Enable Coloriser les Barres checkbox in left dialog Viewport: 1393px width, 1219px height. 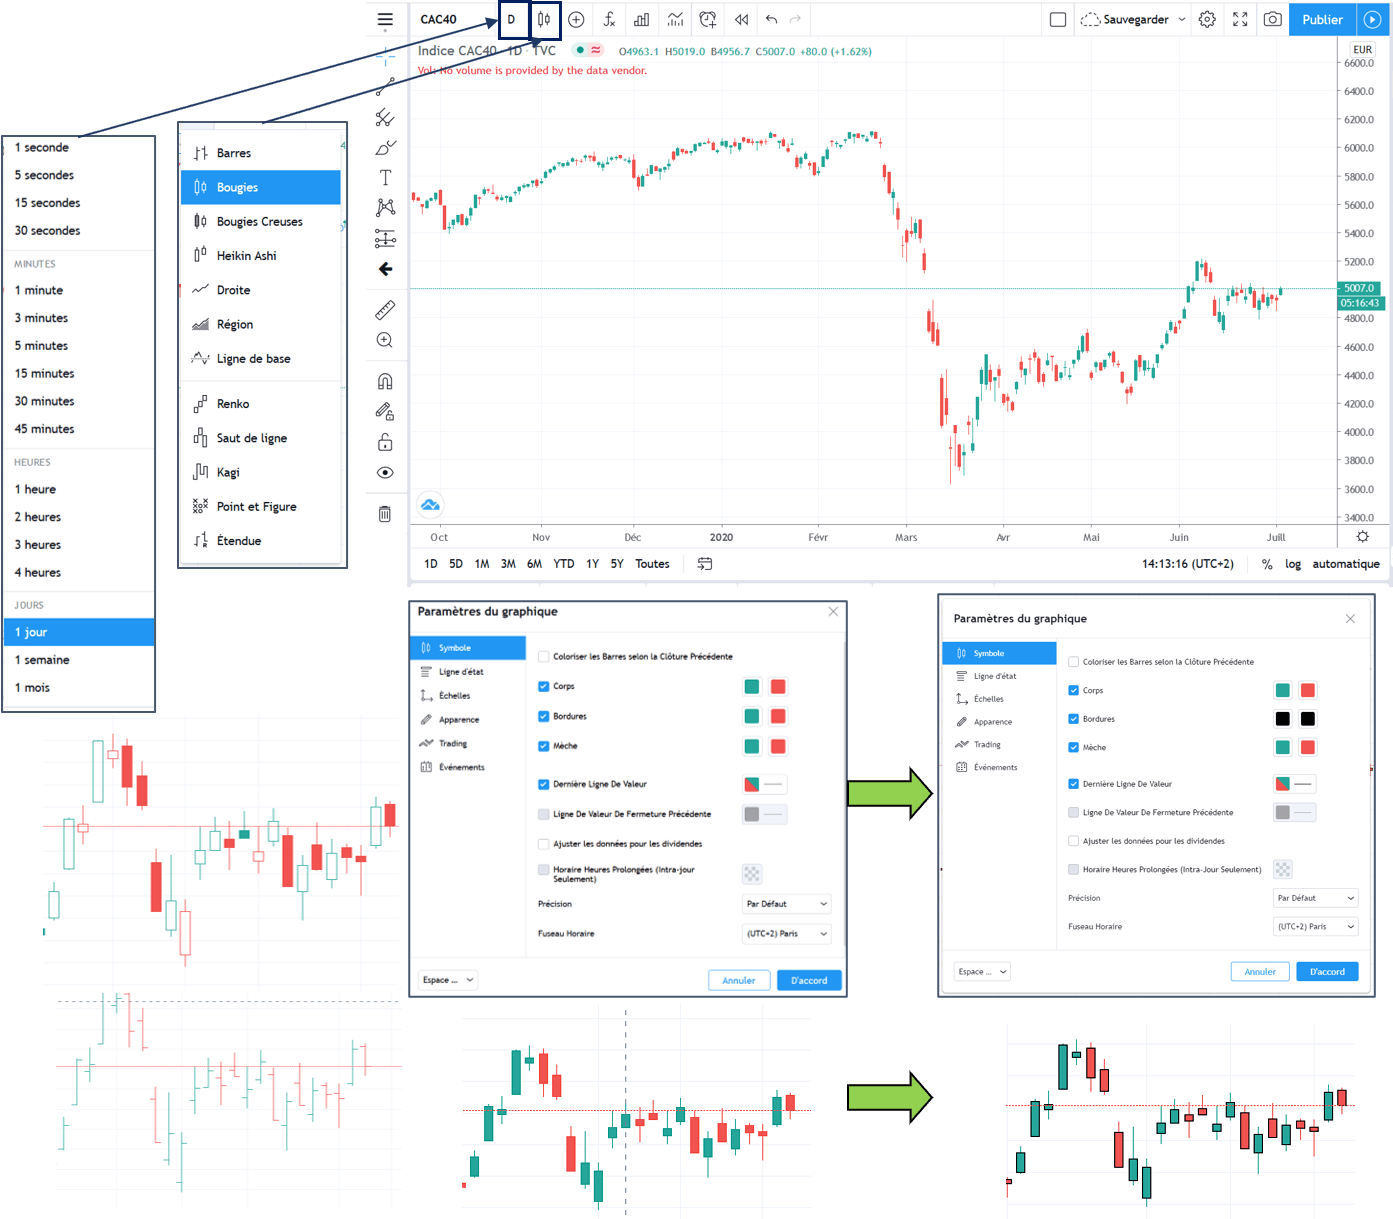click(x=544, y=656)
